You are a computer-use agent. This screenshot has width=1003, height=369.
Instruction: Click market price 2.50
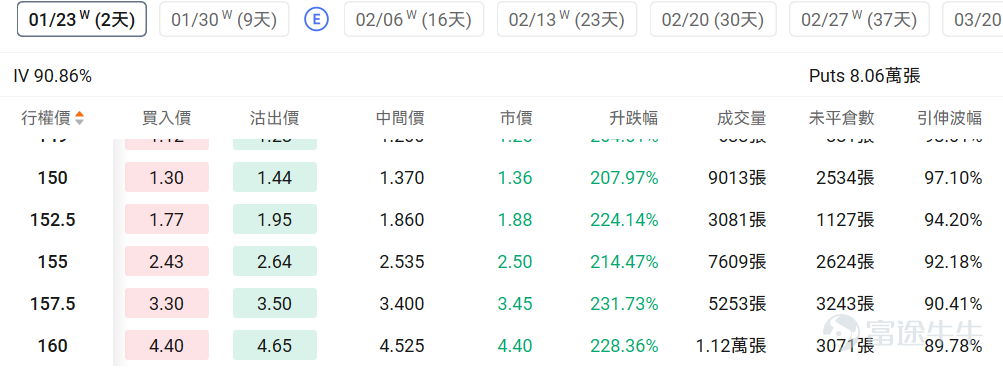pos(515,262)
